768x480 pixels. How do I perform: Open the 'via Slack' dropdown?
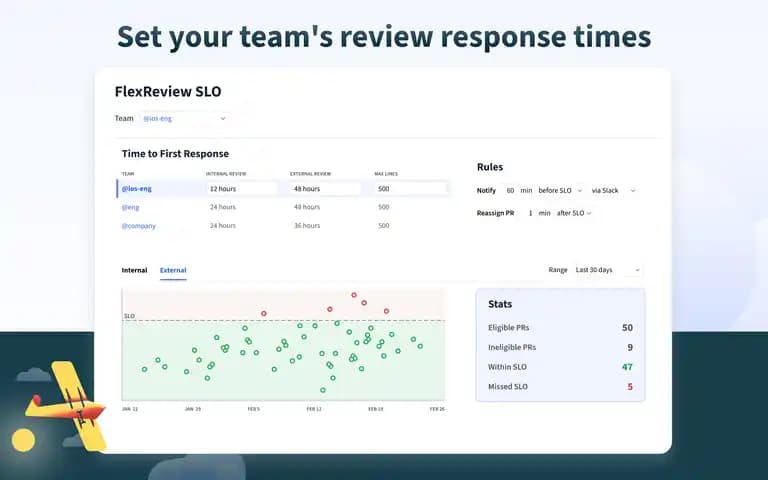coord(613,191)
